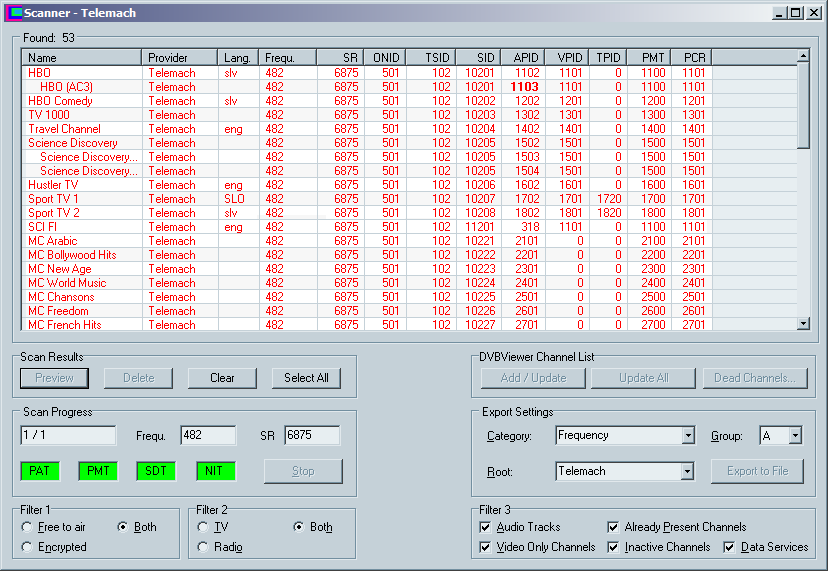The width and height of the screenshot is (828, 571).
Task: Select the MC Bollywood Hits row
Action: pyautogui.click(x=367, y=255)
